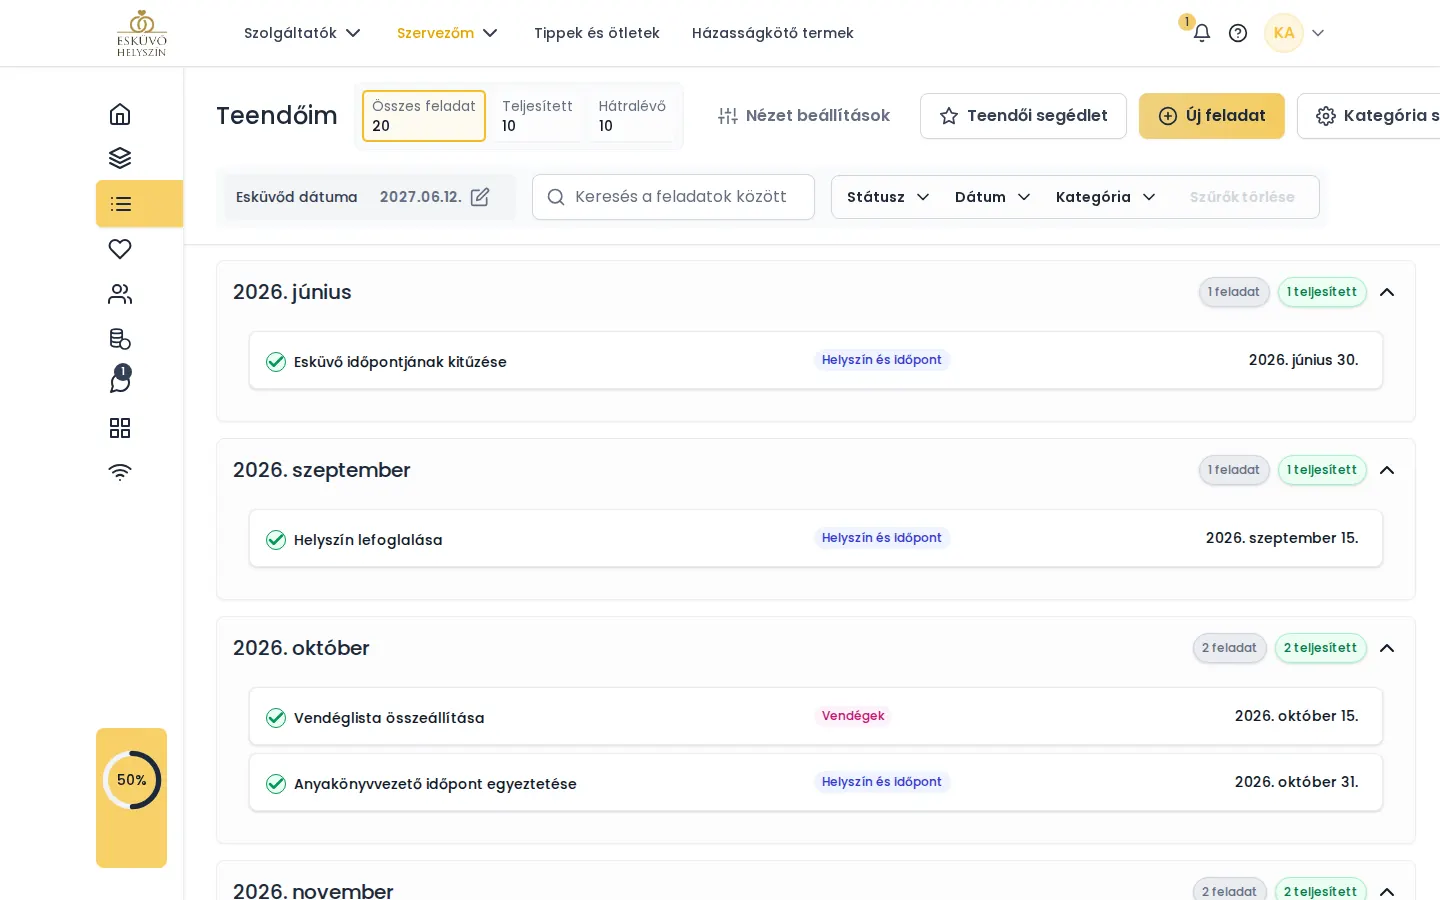1440x900 pixels.
Task: Switch to the Teljesített tab
Action: click(x=537, y=116)
